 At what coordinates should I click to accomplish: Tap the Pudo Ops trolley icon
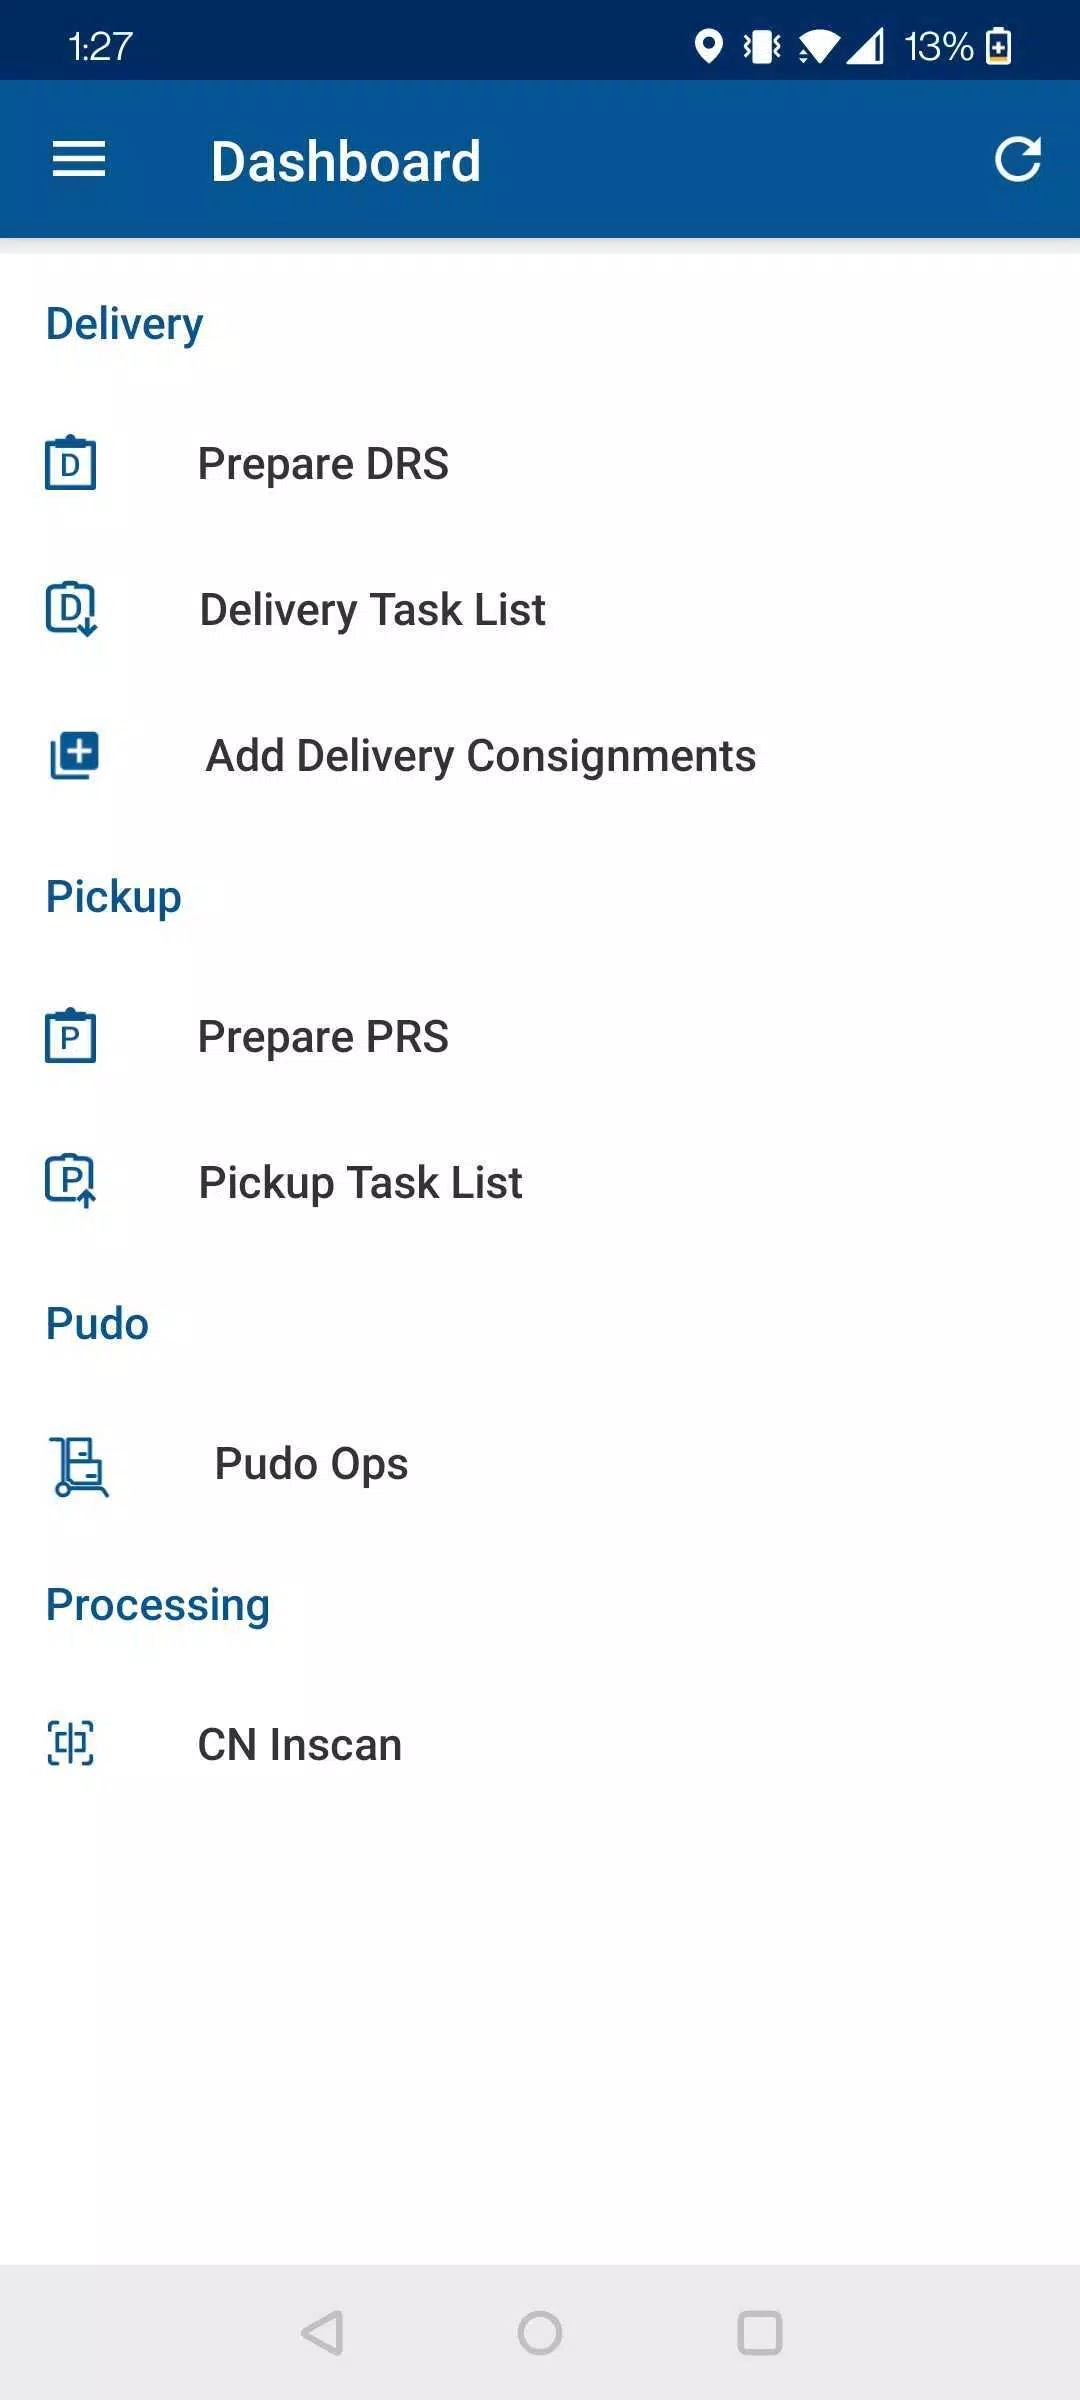(78, 1465)
